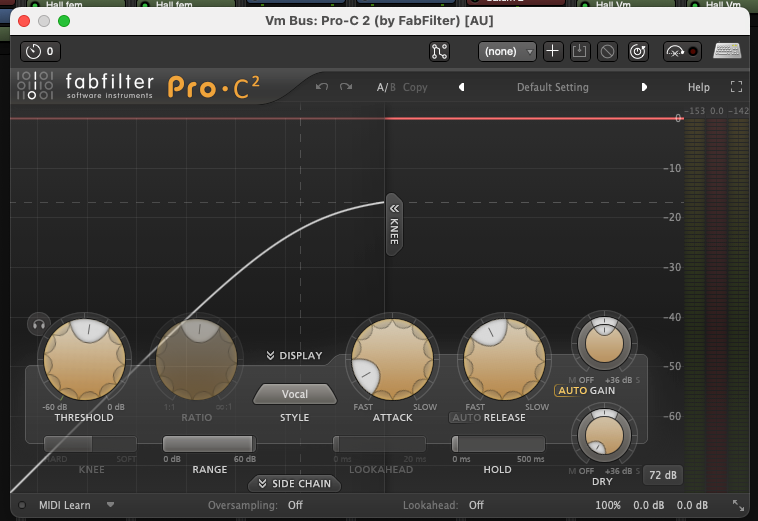Click the Release knob
This screenshot has height=521, width=758.
tap(505, 359)
